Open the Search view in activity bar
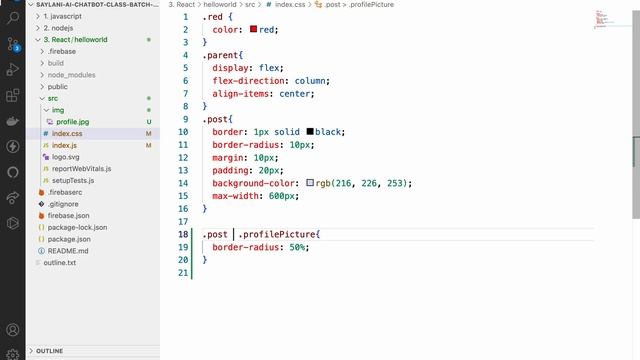This screenshot has height=360, width=640. click(13, 18)
